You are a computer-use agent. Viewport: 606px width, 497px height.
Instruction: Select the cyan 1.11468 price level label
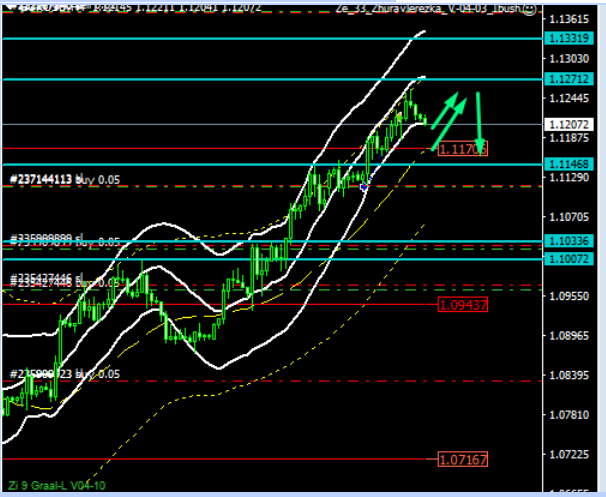(570, 163)
